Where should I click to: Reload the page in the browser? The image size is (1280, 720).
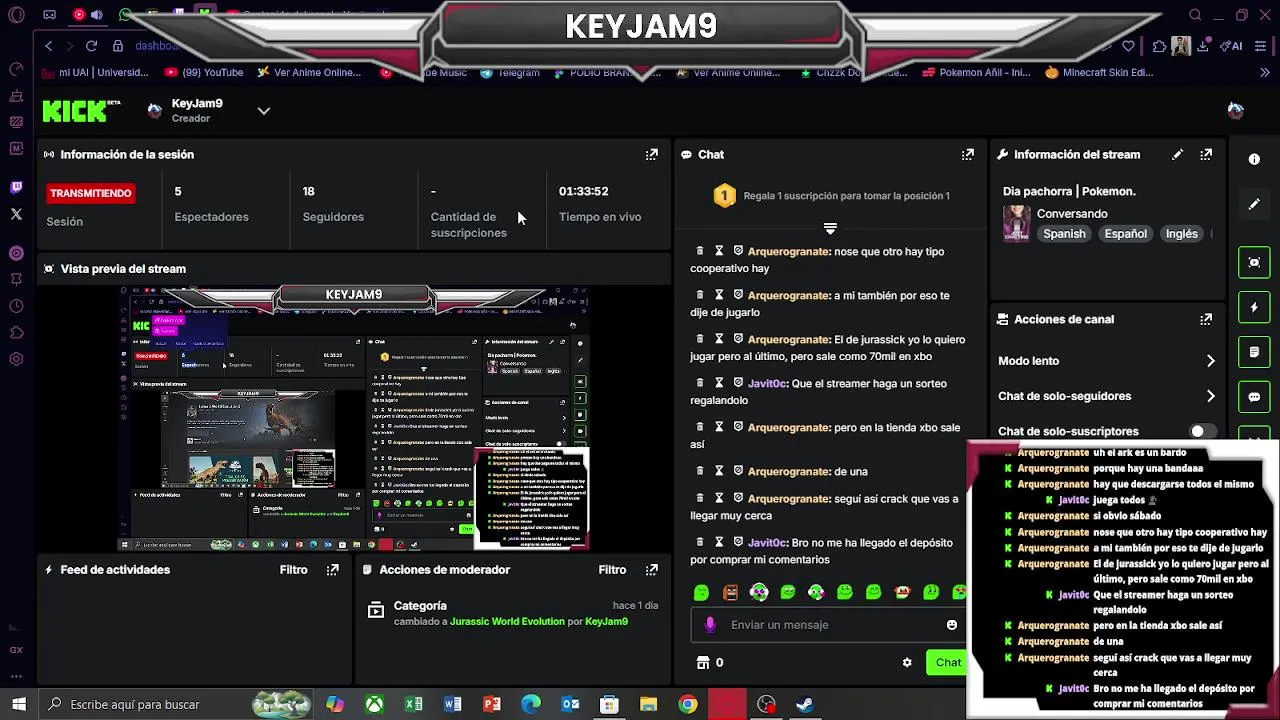click(91, 46)
